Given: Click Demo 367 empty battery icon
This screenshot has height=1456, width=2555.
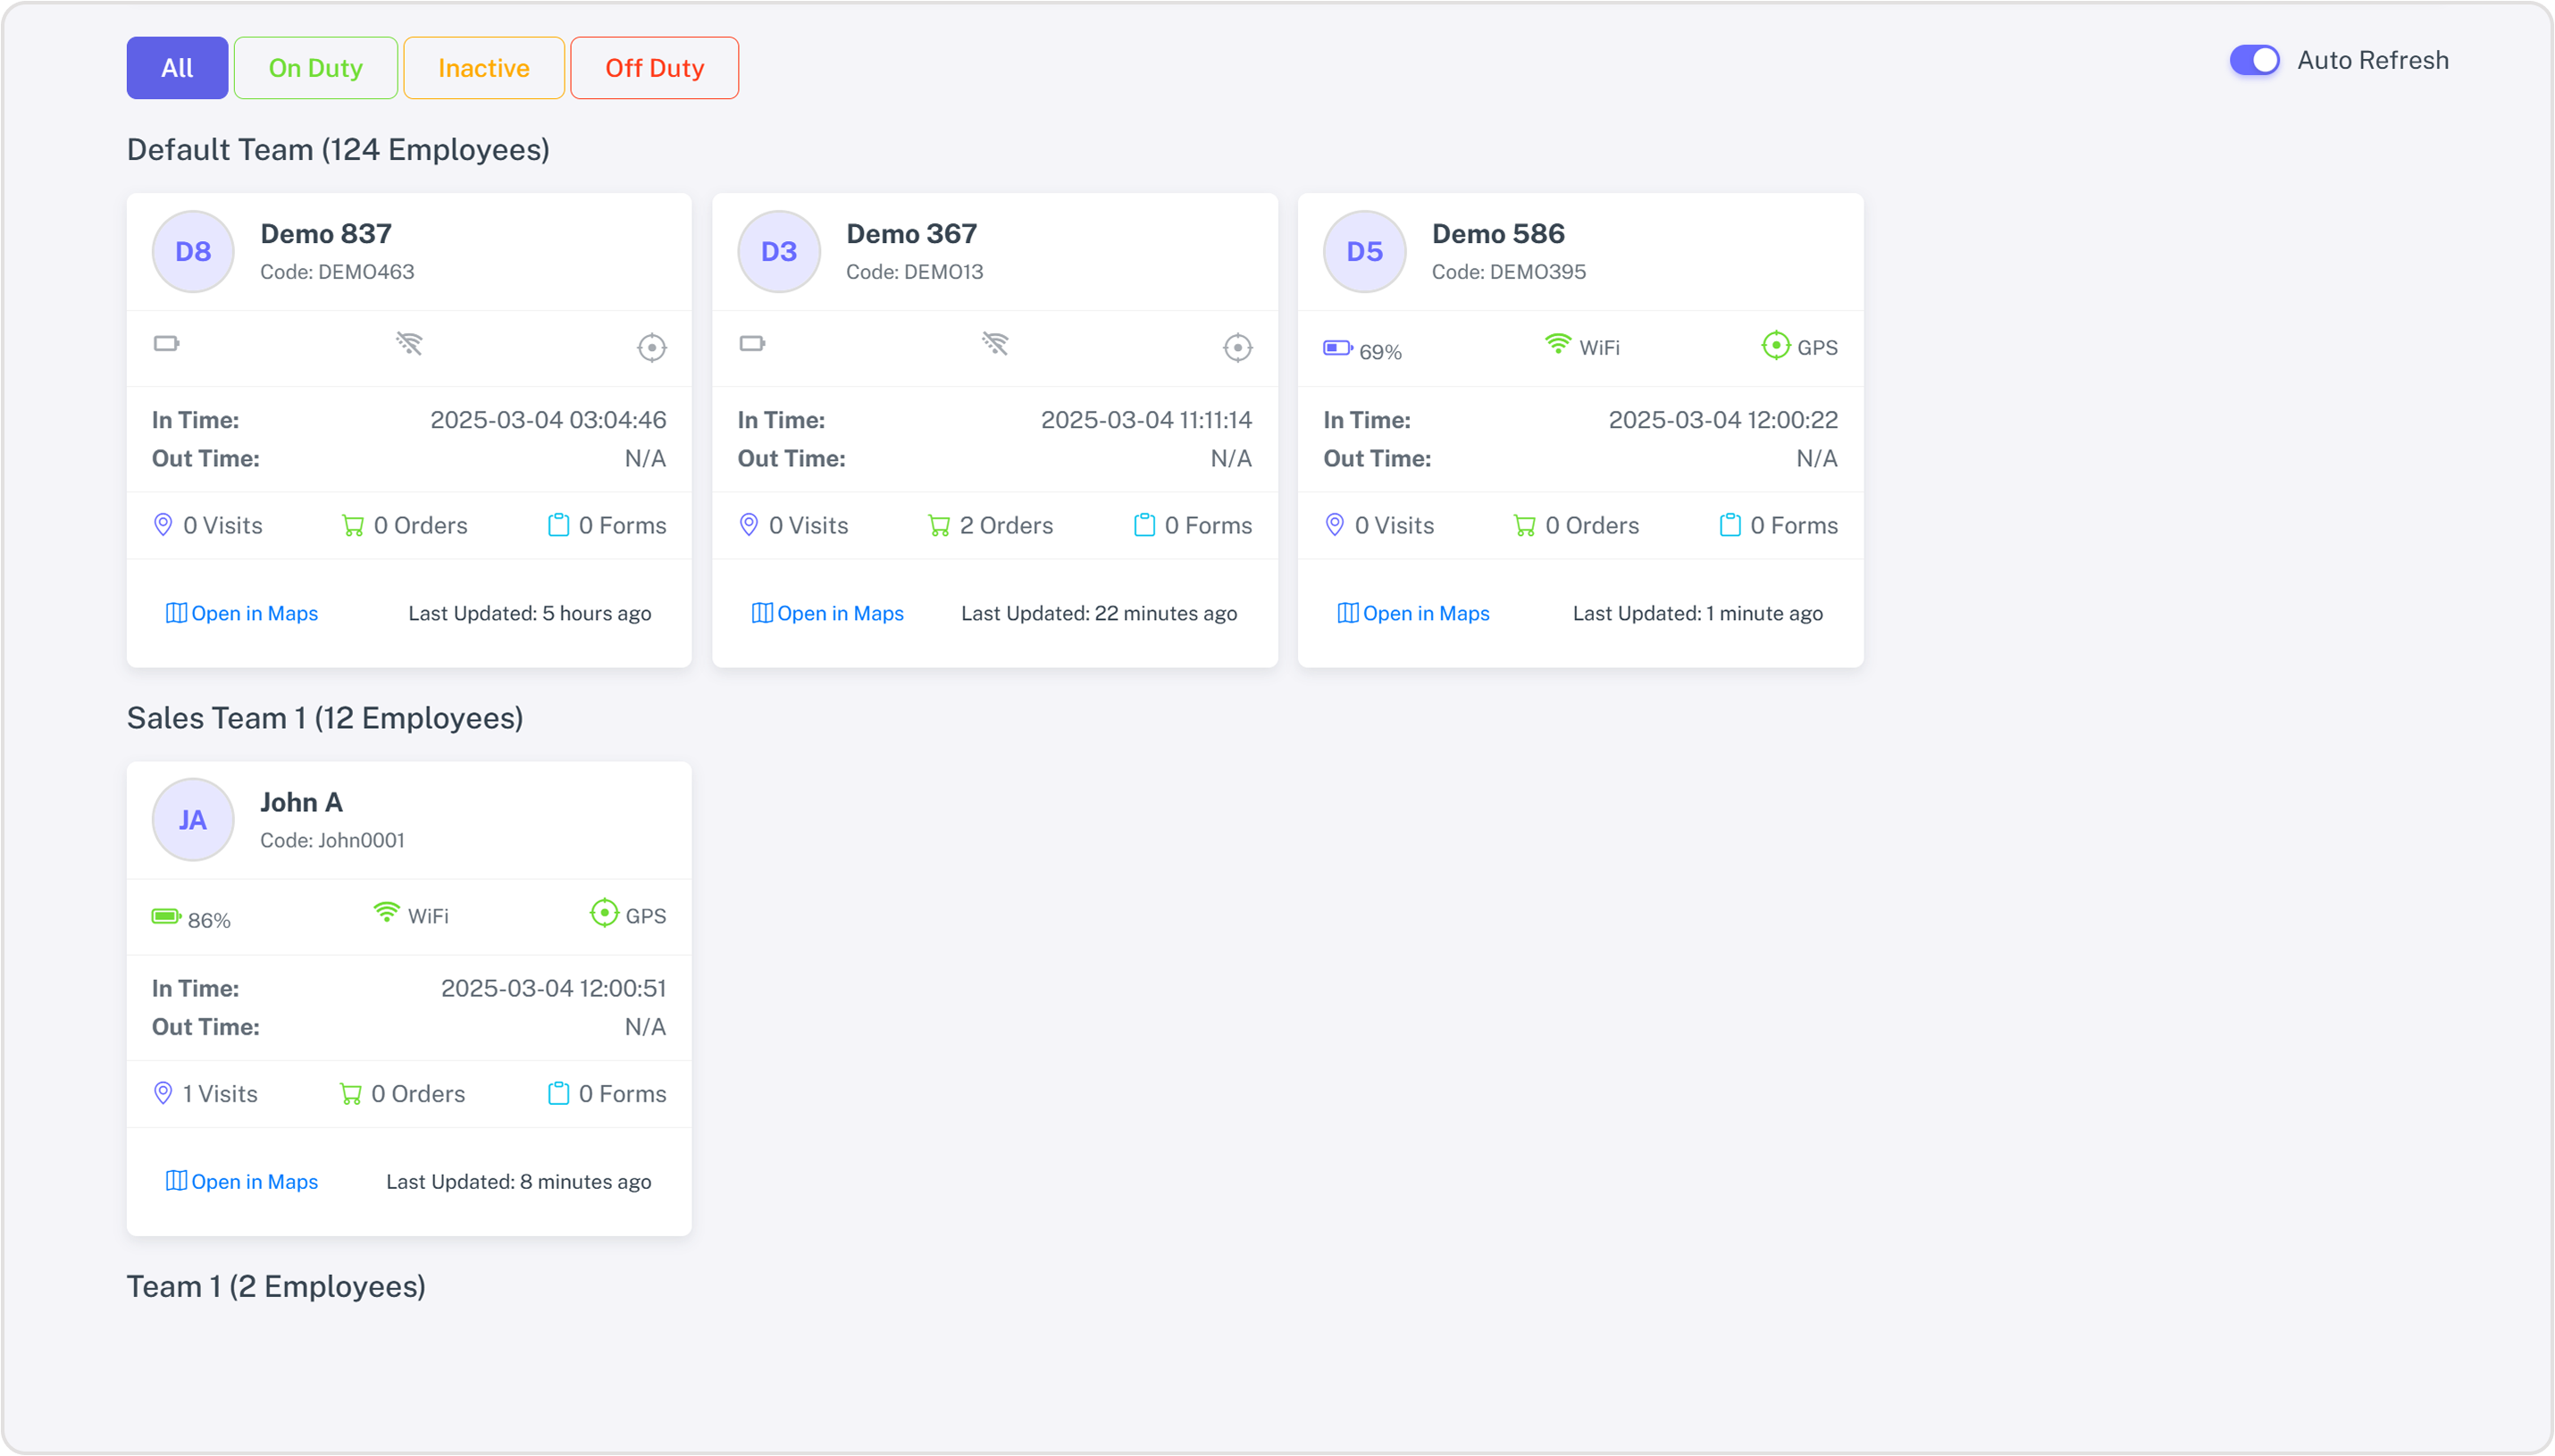Looking at the screenshot, I should (752, 344).
